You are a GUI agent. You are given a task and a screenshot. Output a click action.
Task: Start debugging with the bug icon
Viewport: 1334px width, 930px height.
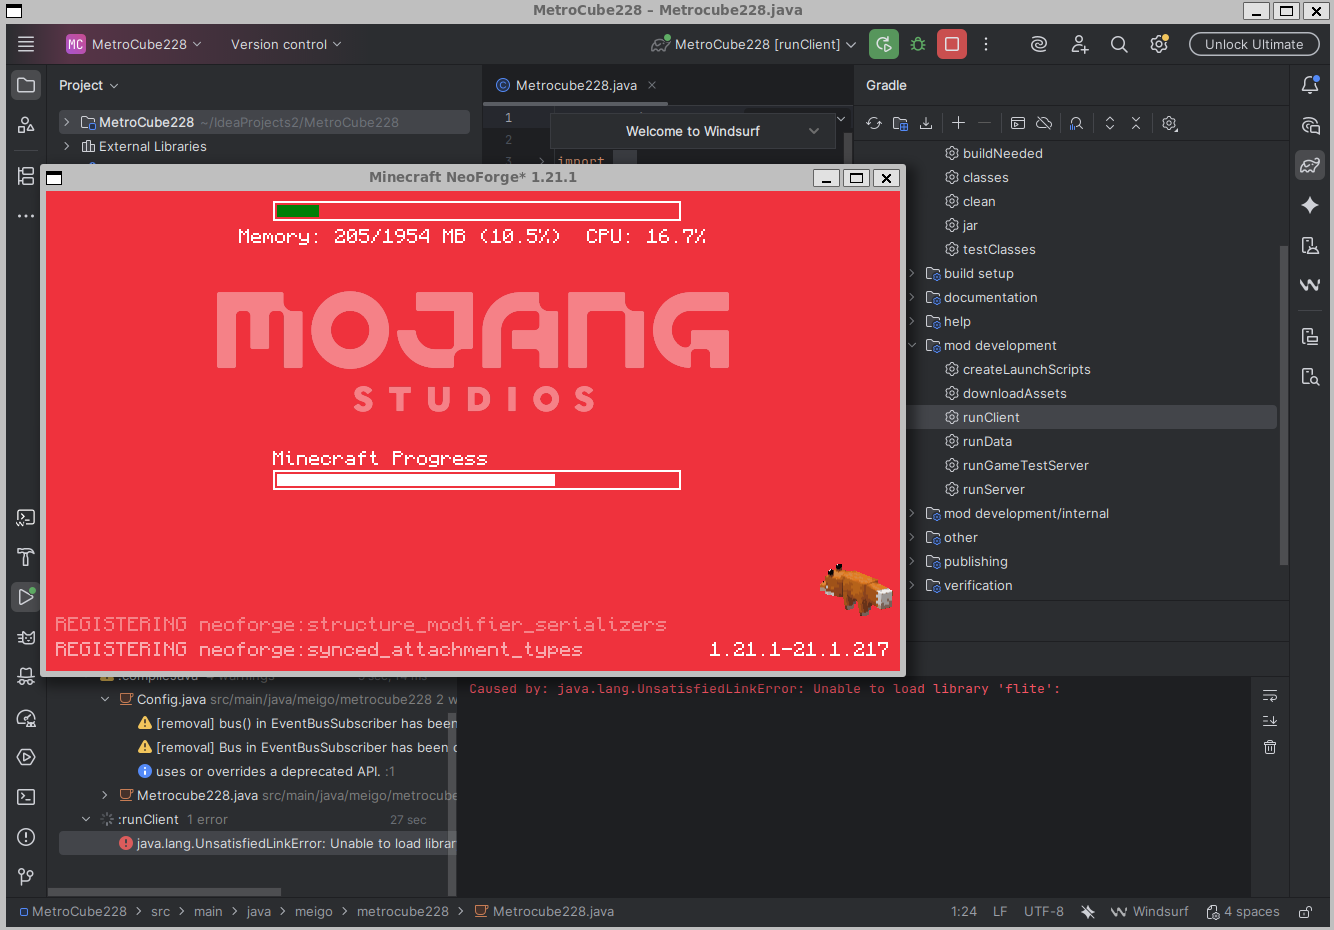click(919, 44)
